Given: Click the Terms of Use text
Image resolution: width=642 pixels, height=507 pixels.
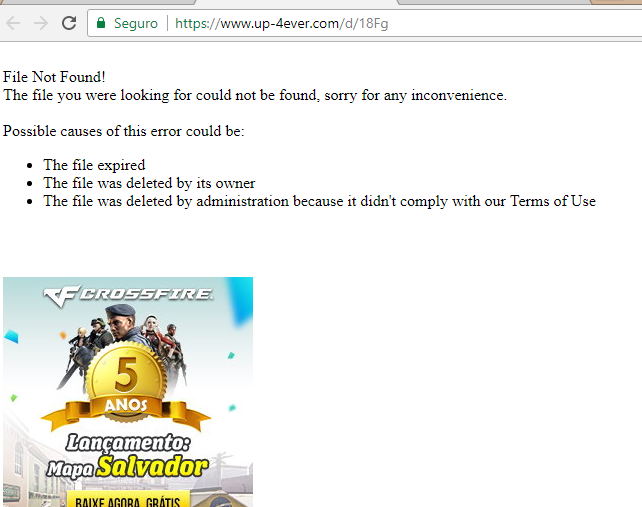Looking at the screenshot, I should pyautogui.click(x=553, y=201).
